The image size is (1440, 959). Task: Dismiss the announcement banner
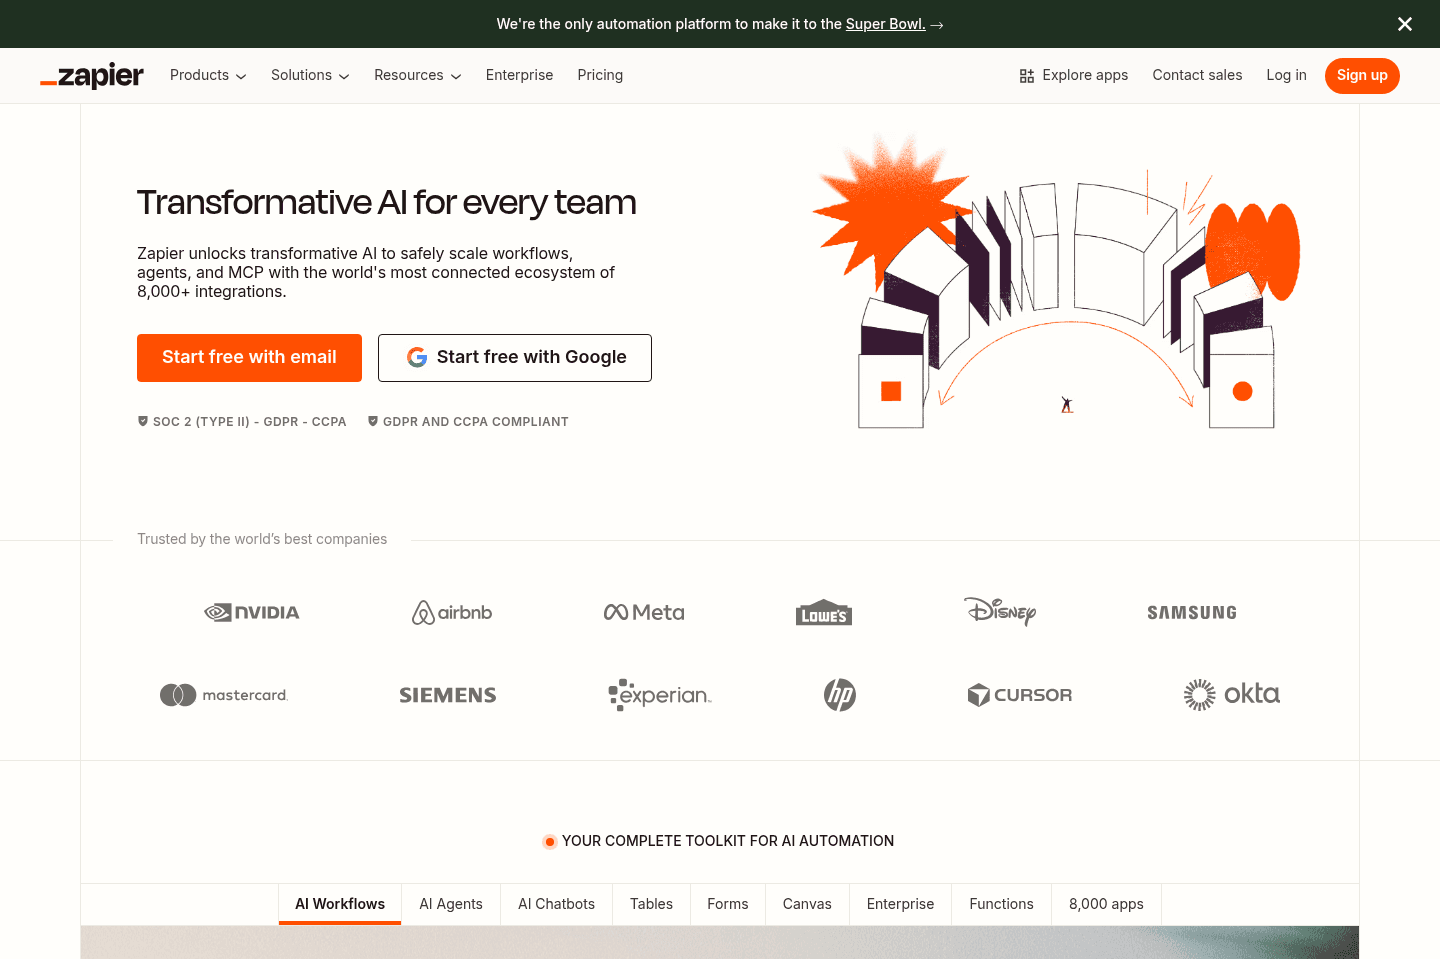coord(1404,24)
